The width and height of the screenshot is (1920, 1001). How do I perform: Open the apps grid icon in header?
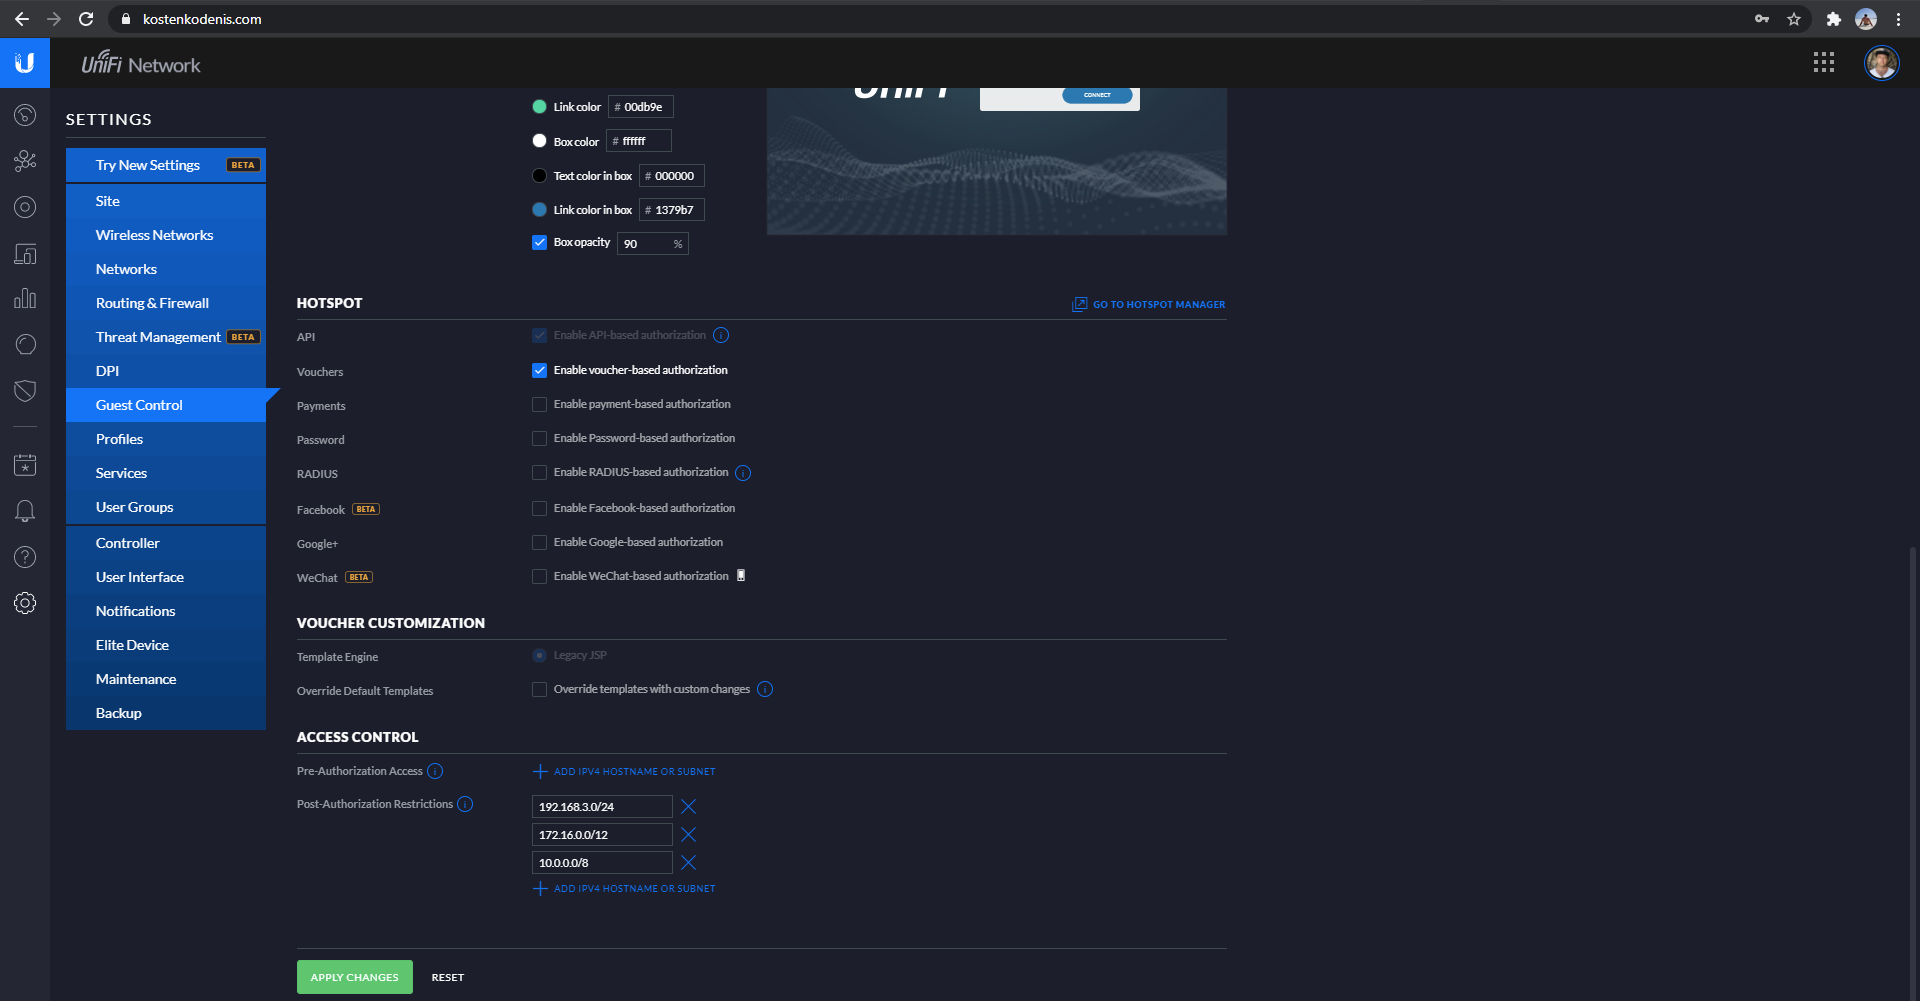coord(1824,63)
